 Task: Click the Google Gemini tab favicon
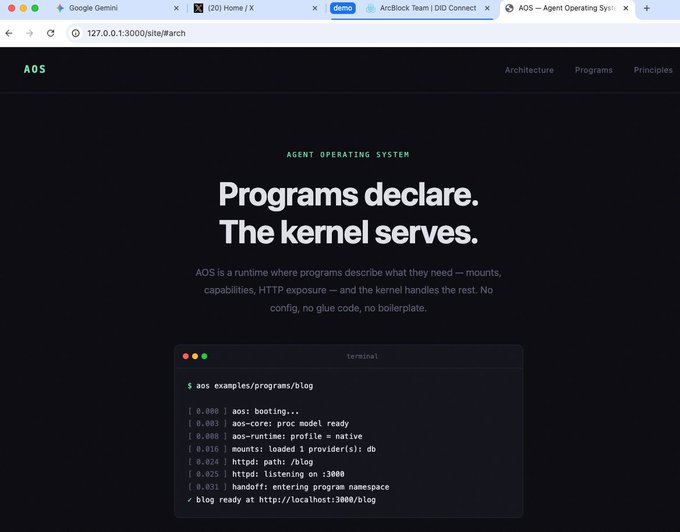(60, 8)
